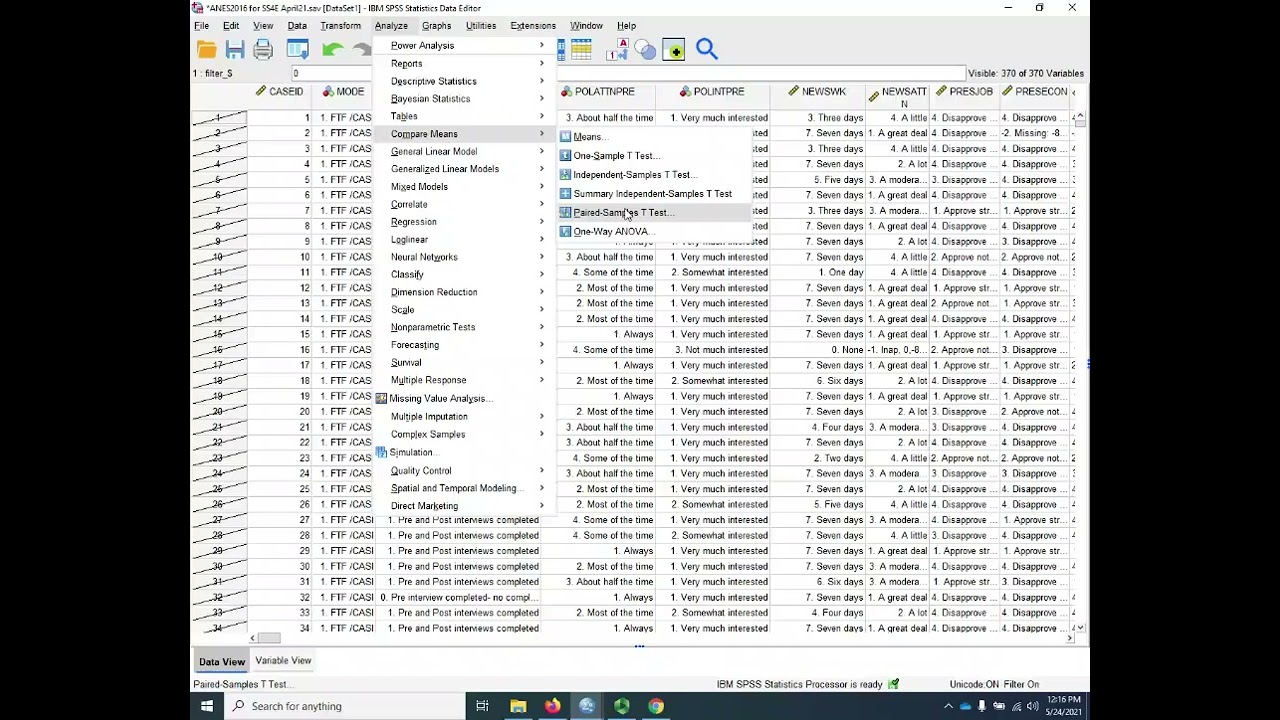
Task: Click the NEWSWK column header
Action: [x=817, y=92]
